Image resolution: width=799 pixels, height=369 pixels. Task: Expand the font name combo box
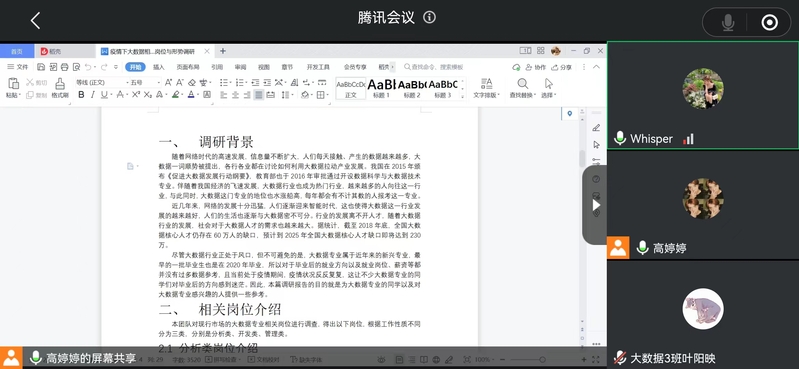pyautogui.click(x=100, y=82)
